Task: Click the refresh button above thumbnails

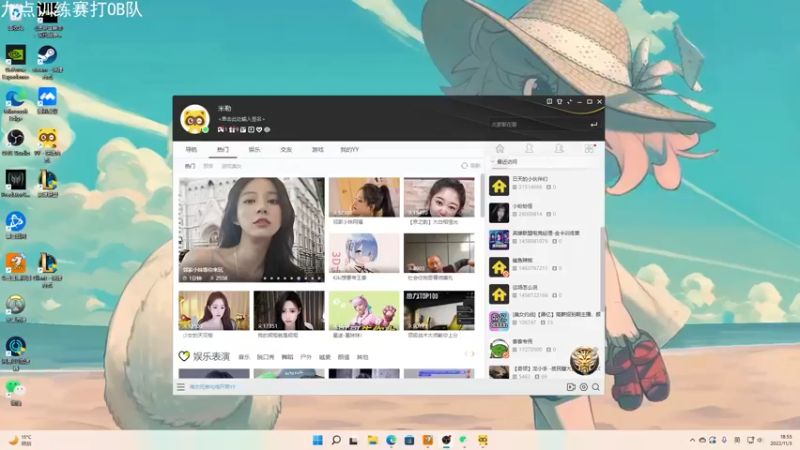Action: click(x=471, y=165)
